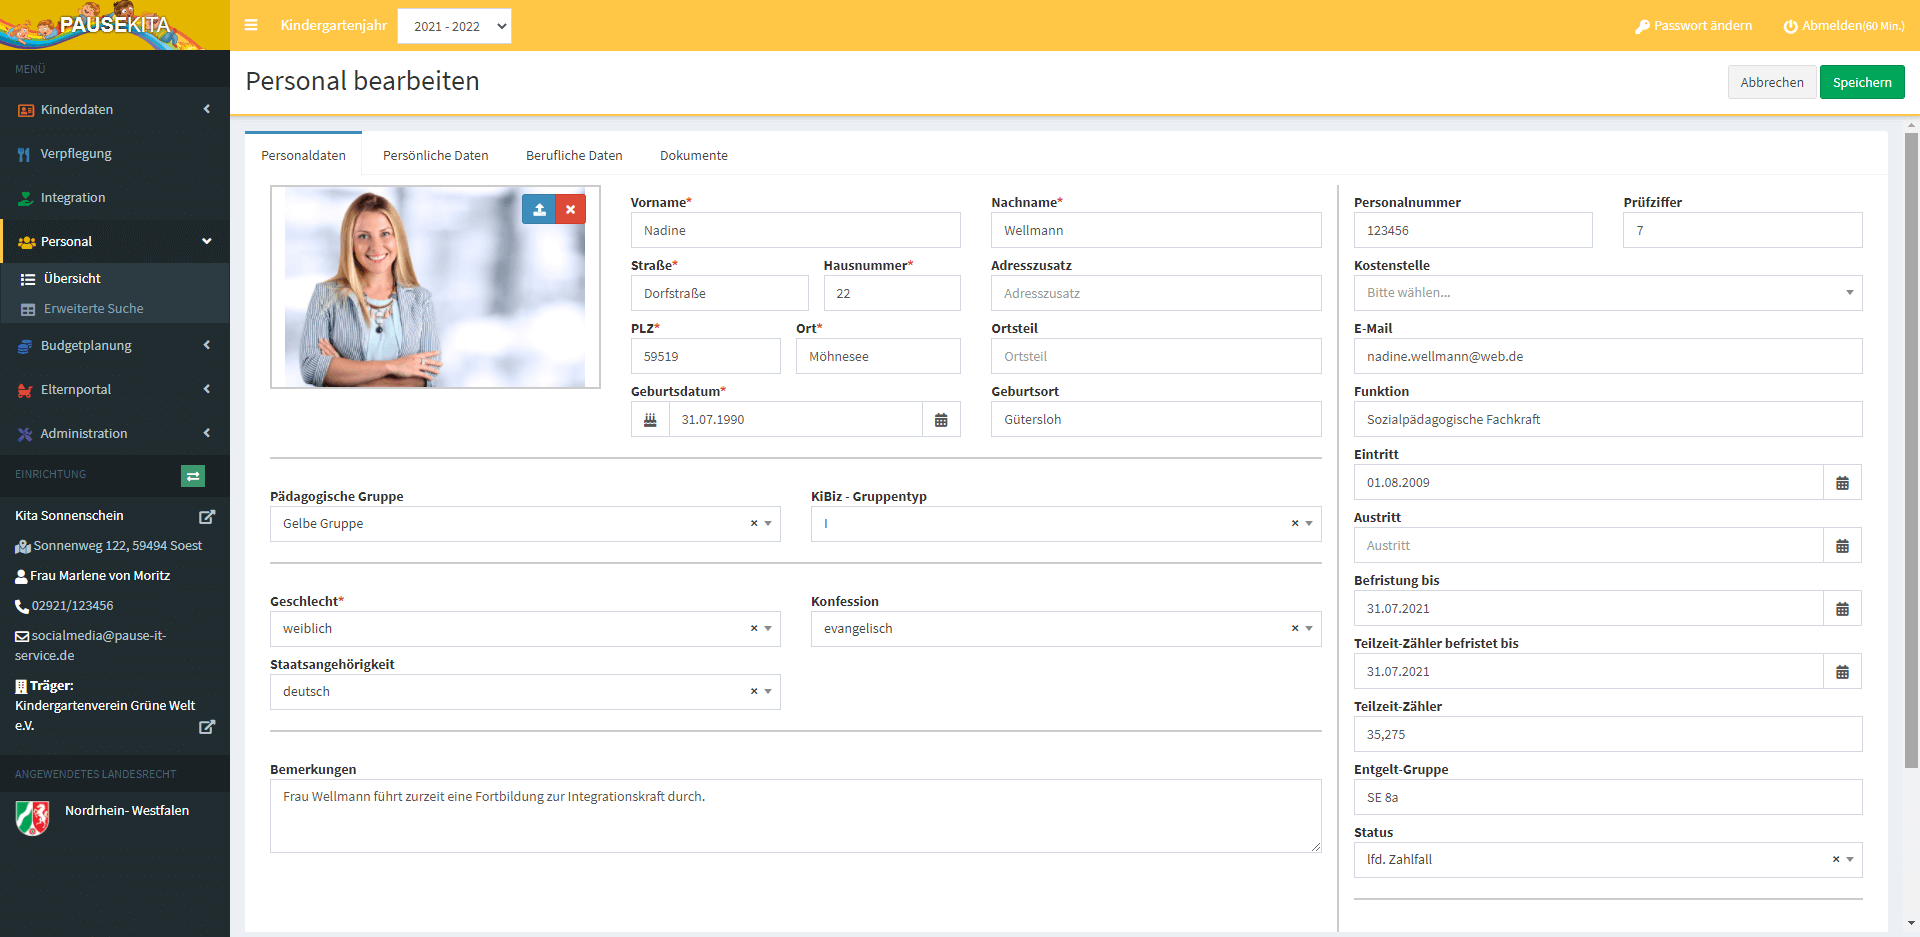Open Kita Sonnenschein external link icon

coord(207,517)
